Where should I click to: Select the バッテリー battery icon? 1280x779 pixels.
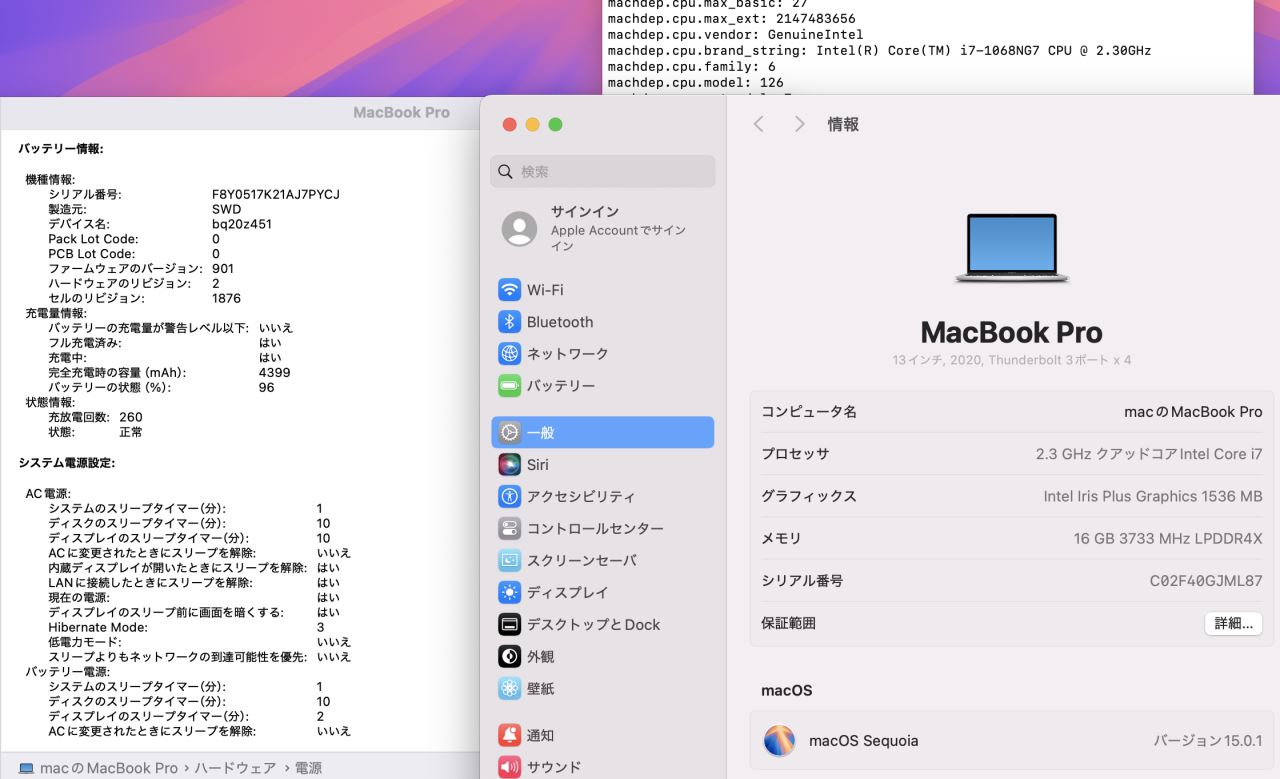coord(510,386)
